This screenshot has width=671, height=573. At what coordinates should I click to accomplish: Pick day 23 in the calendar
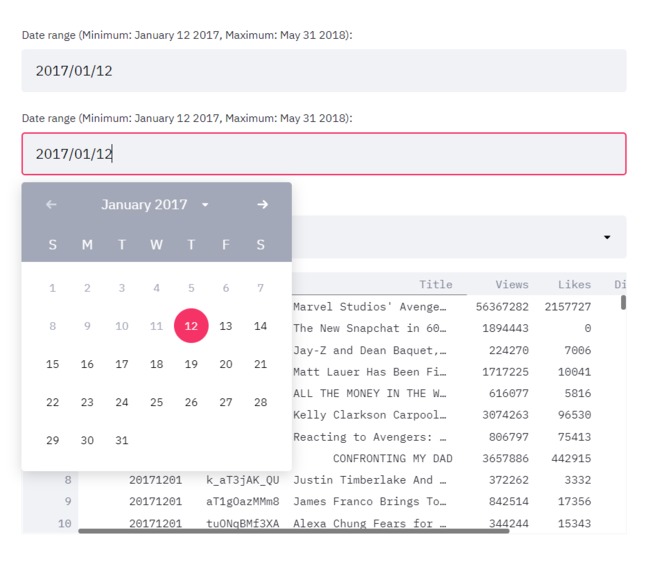pos(87,402)
